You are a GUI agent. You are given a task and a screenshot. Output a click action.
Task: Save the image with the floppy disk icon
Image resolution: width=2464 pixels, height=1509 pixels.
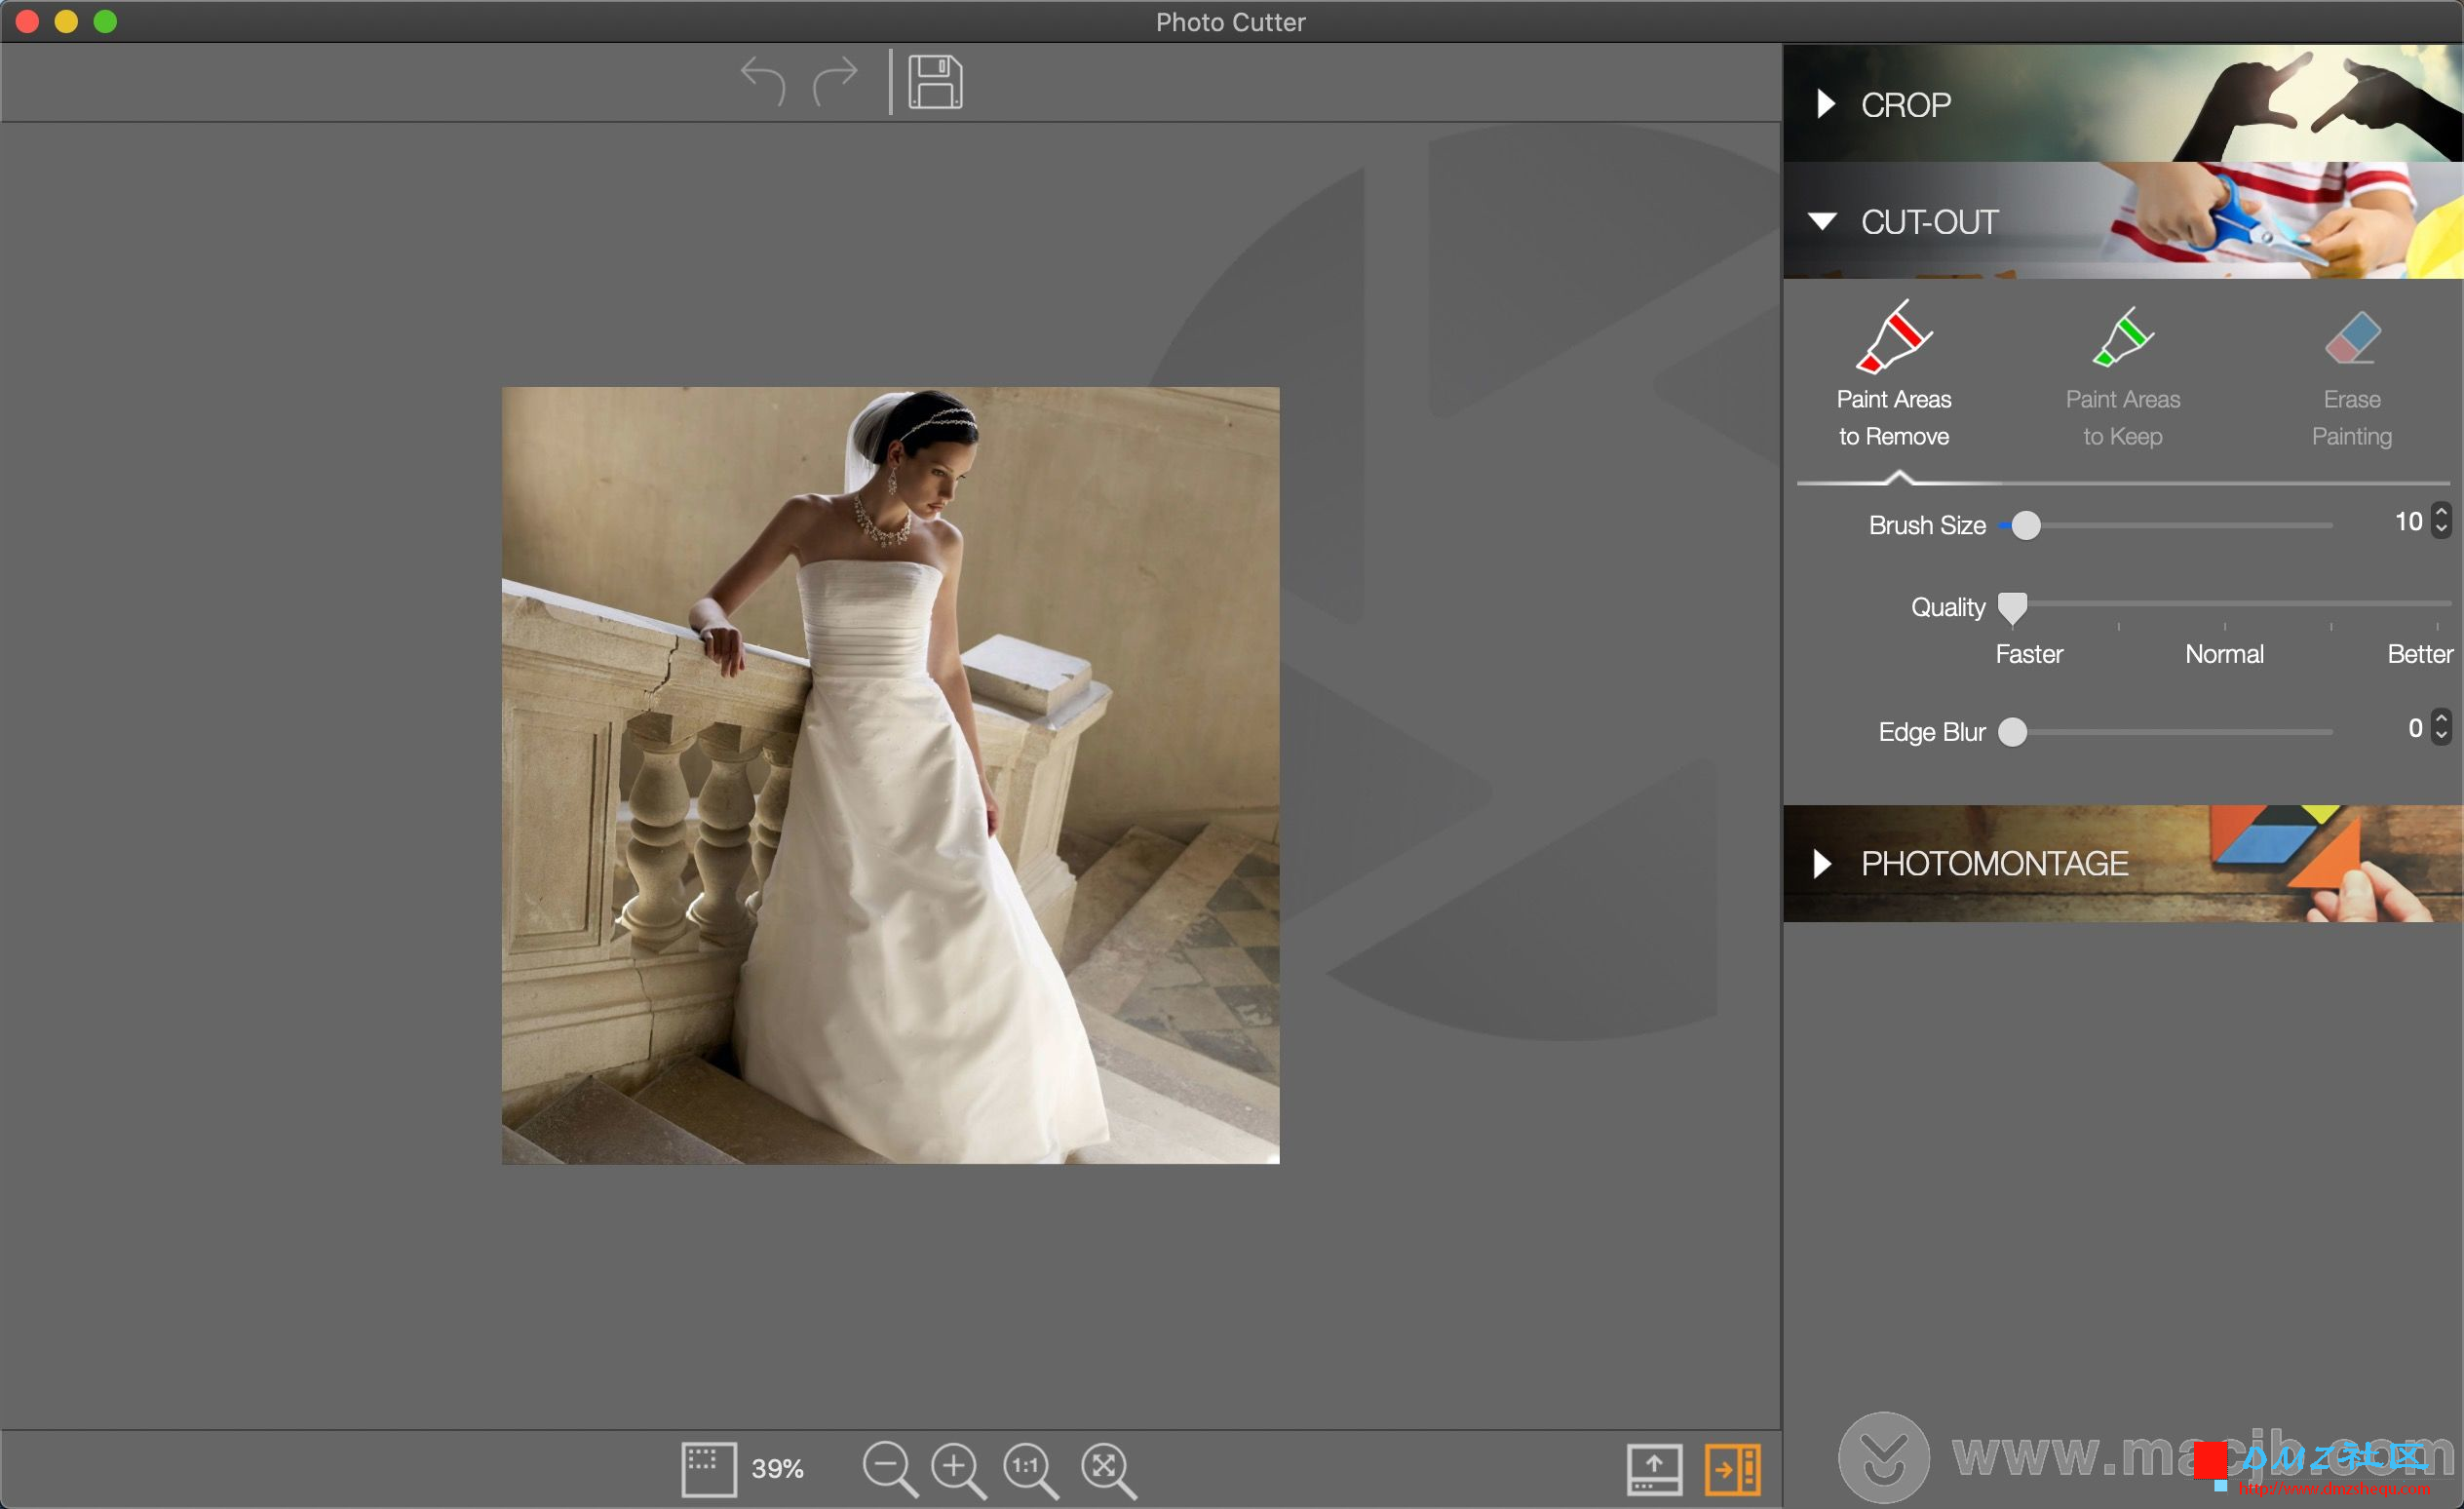(935, 82)
